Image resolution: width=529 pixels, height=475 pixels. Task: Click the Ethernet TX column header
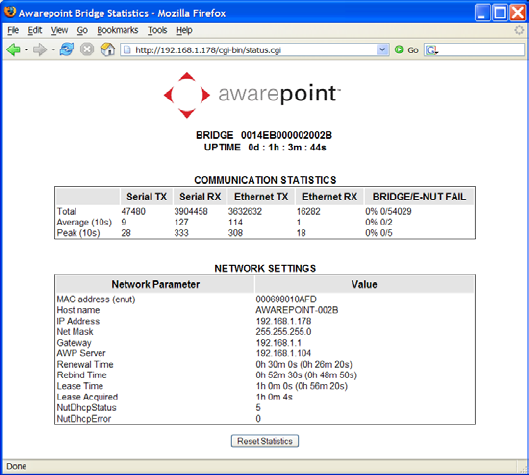261,196
